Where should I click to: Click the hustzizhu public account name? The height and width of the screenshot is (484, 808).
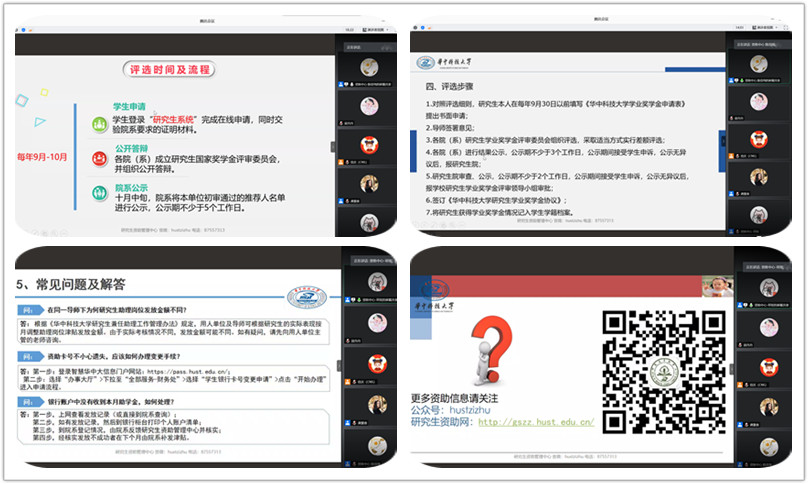469,410
